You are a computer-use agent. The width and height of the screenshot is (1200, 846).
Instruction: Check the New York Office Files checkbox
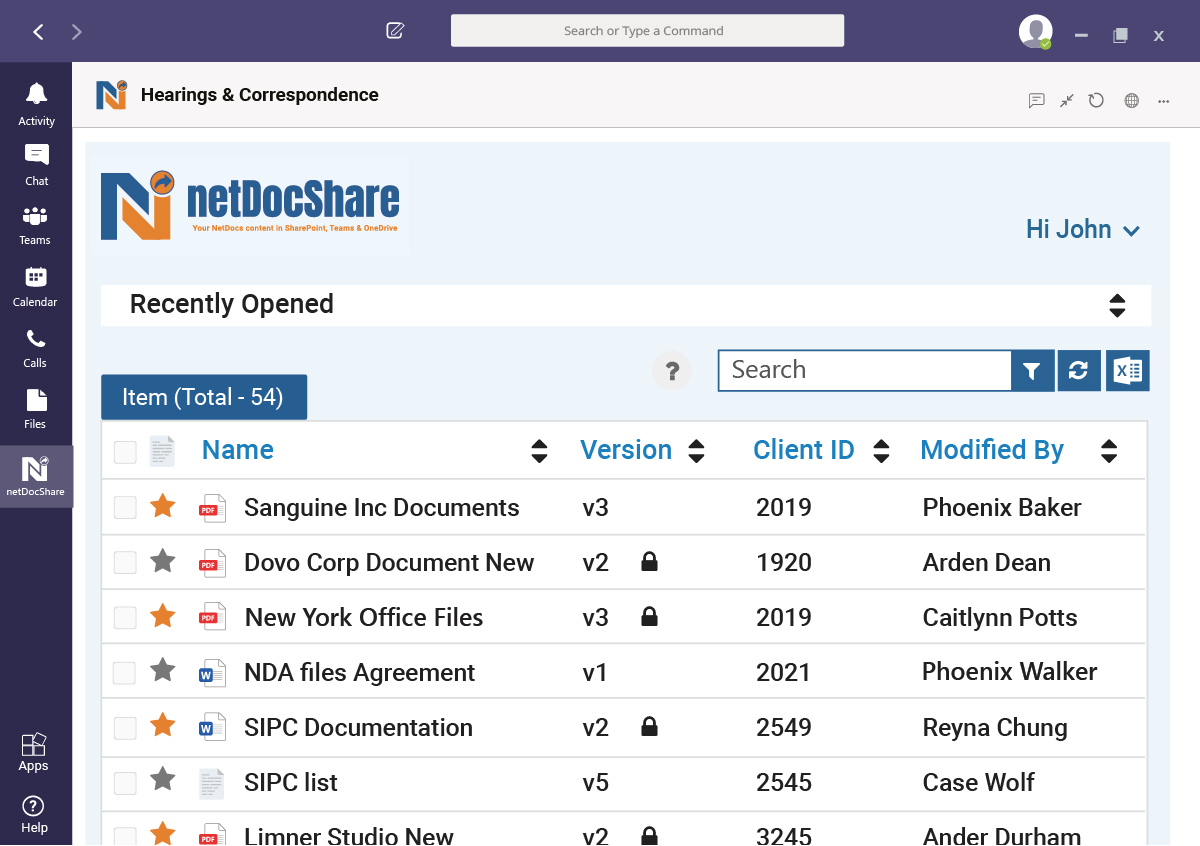click(125, 618)
